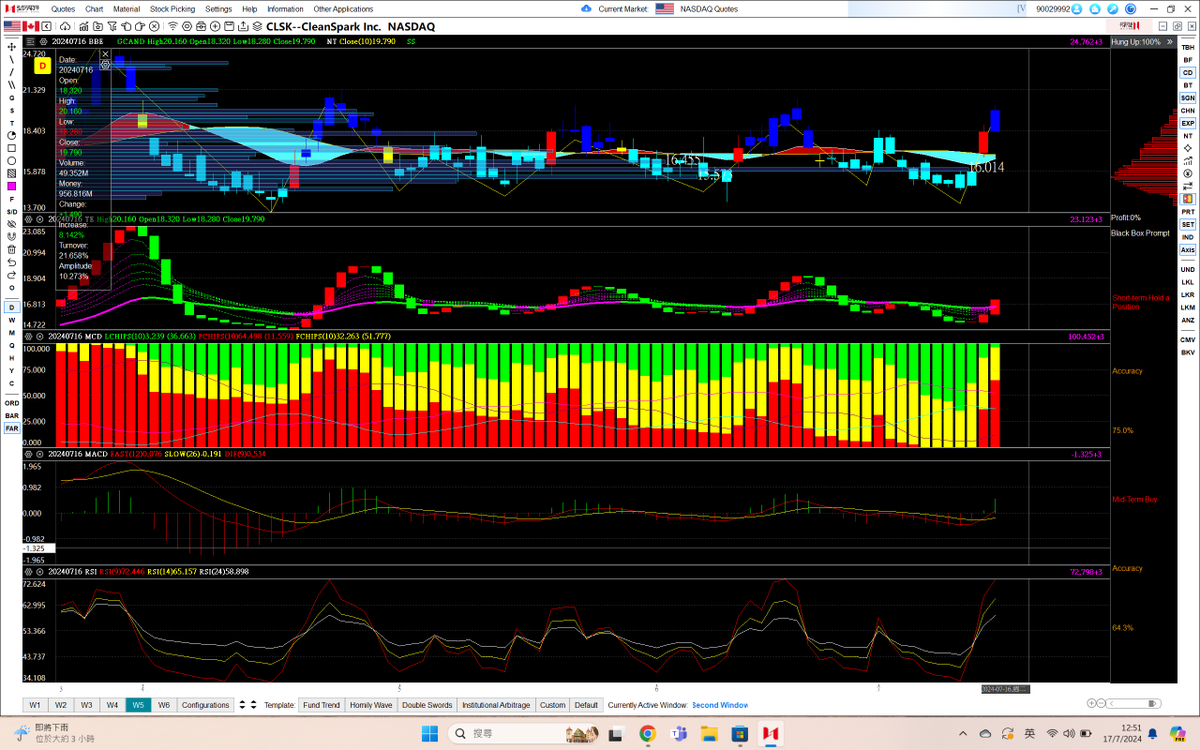The image size is (1200, 750).
Task: Open the RSI panel settings gear
Action: coord(29,571)
